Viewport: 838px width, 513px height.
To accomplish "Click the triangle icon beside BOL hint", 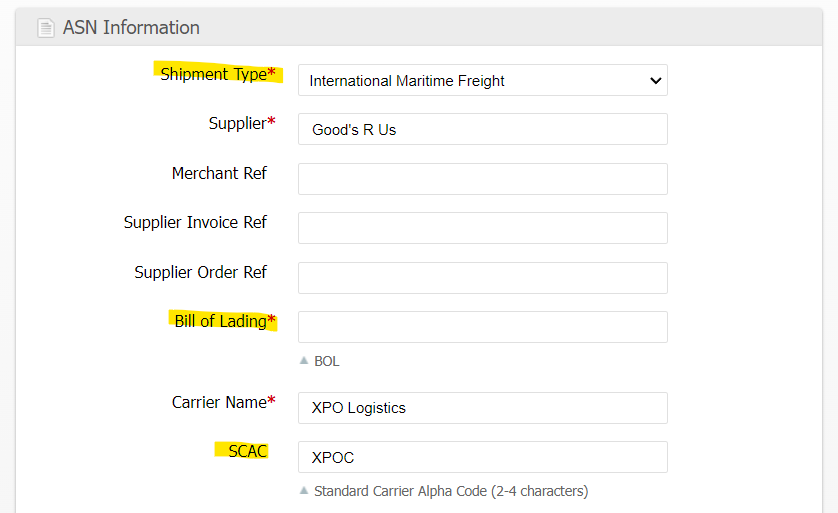I will coord(304,361).
